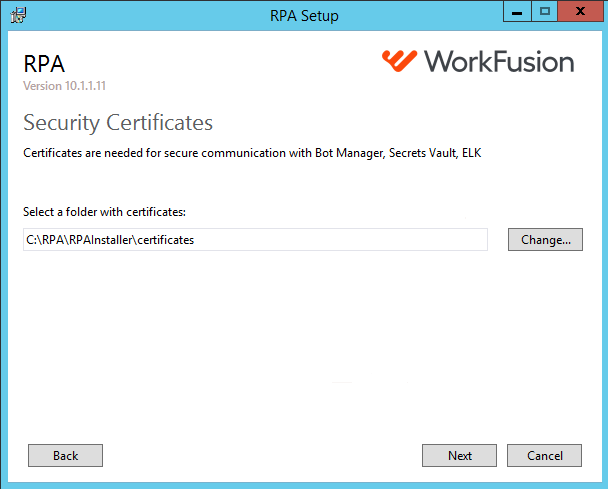Maximize the RPA Setup window
The height and width of the screenshot is (489, 608).
tap(544, 11)
